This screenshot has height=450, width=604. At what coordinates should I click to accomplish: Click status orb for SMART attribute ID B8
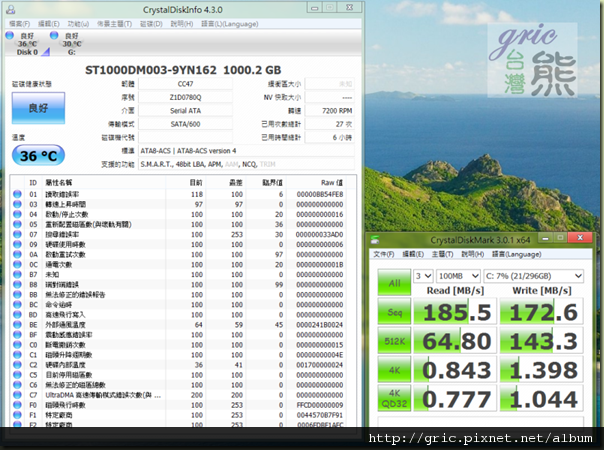pyautogui.click(x=17, y=284)
